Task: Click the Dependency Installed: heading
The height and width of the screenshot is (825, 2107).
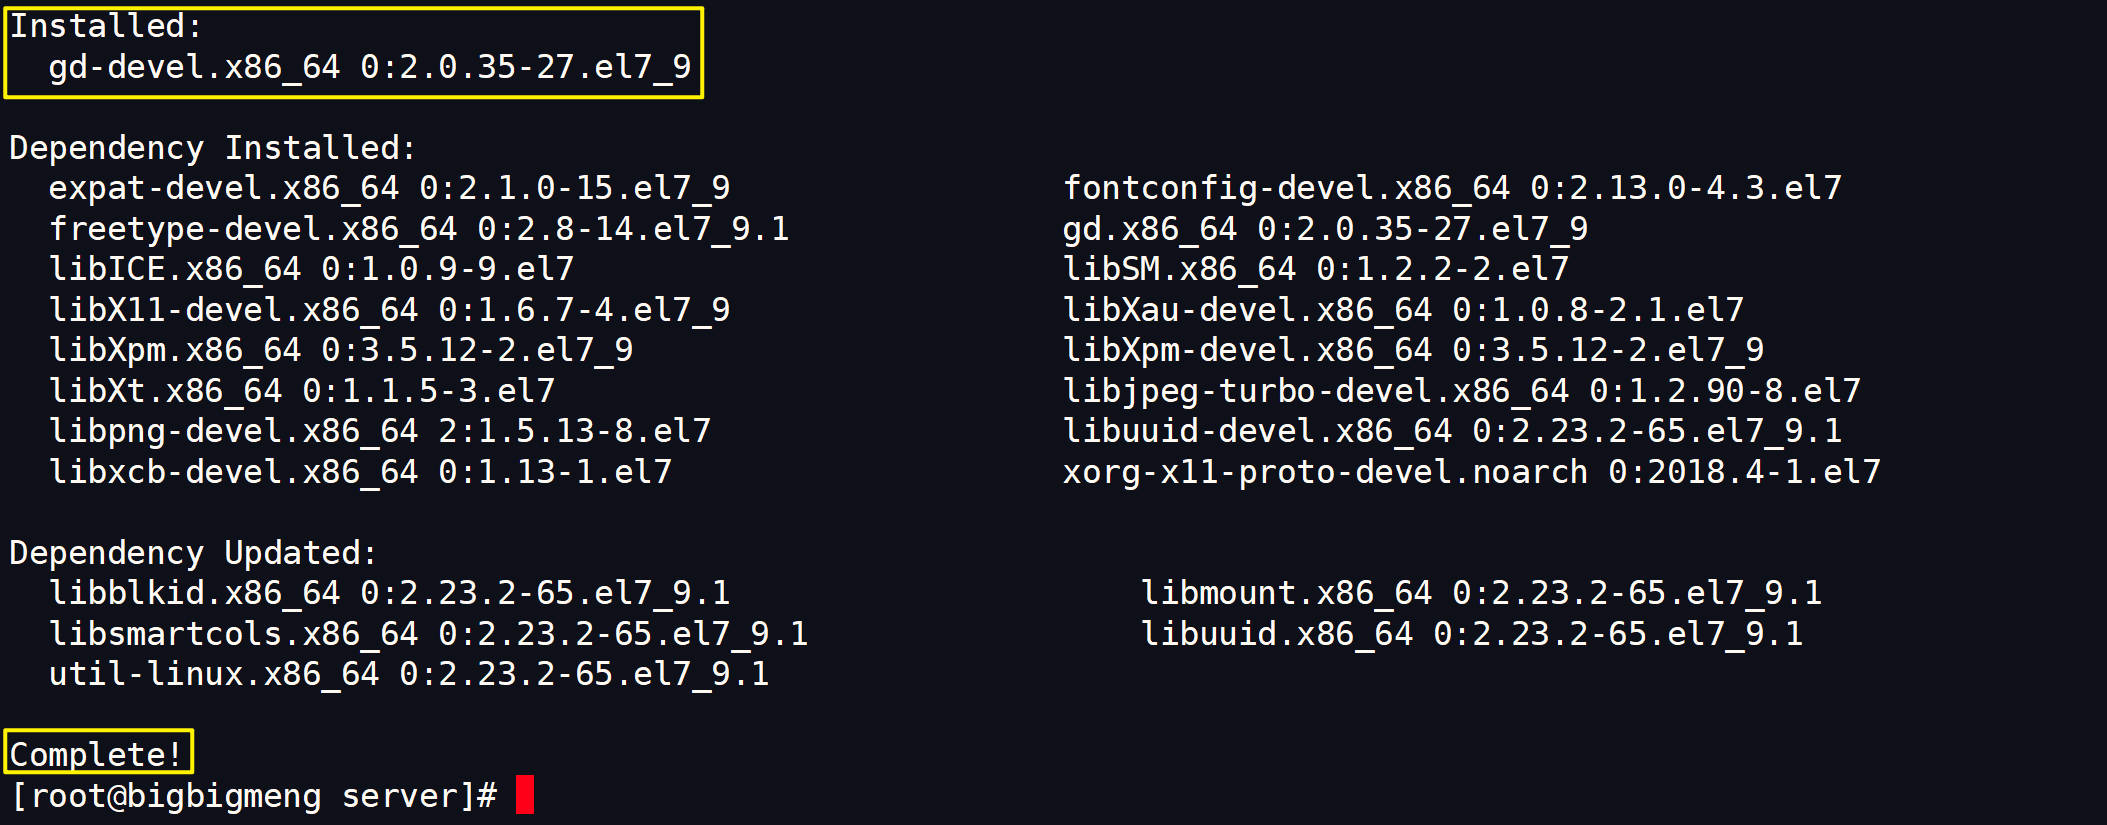Action: point(213,148)
